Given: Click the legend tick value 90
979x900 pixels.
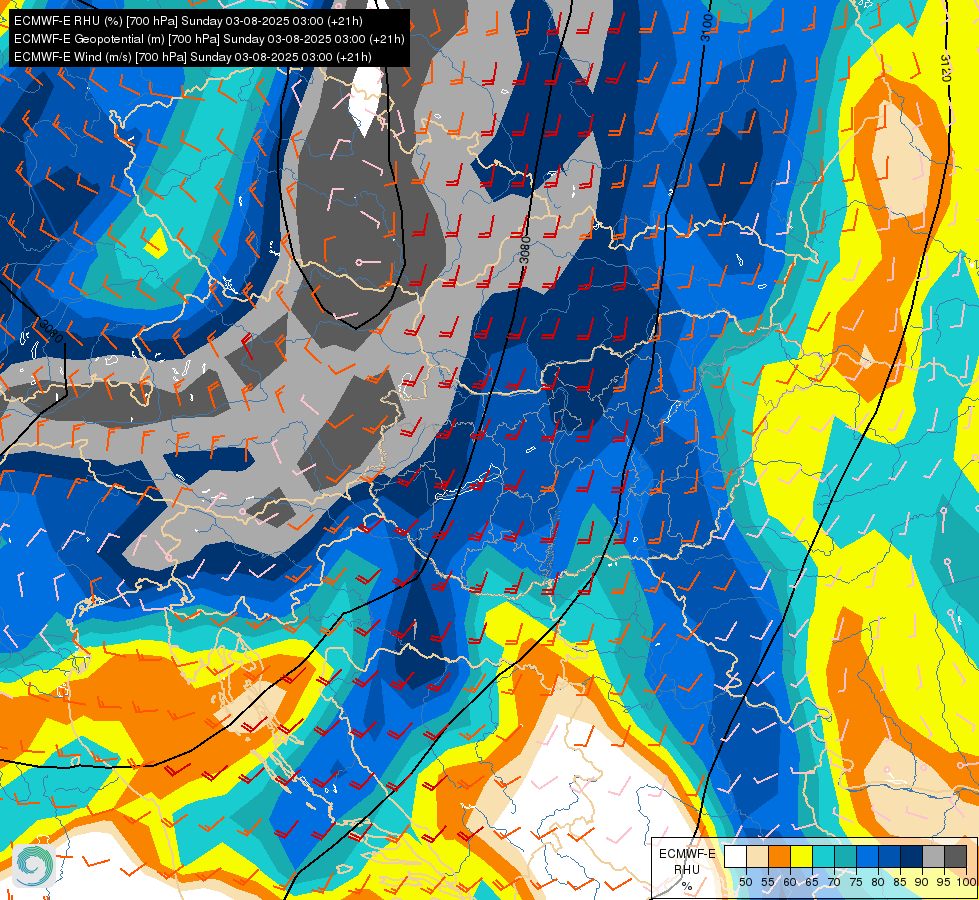Looking at the screenshot, I should pyautogui.click(x=922, y=882).
